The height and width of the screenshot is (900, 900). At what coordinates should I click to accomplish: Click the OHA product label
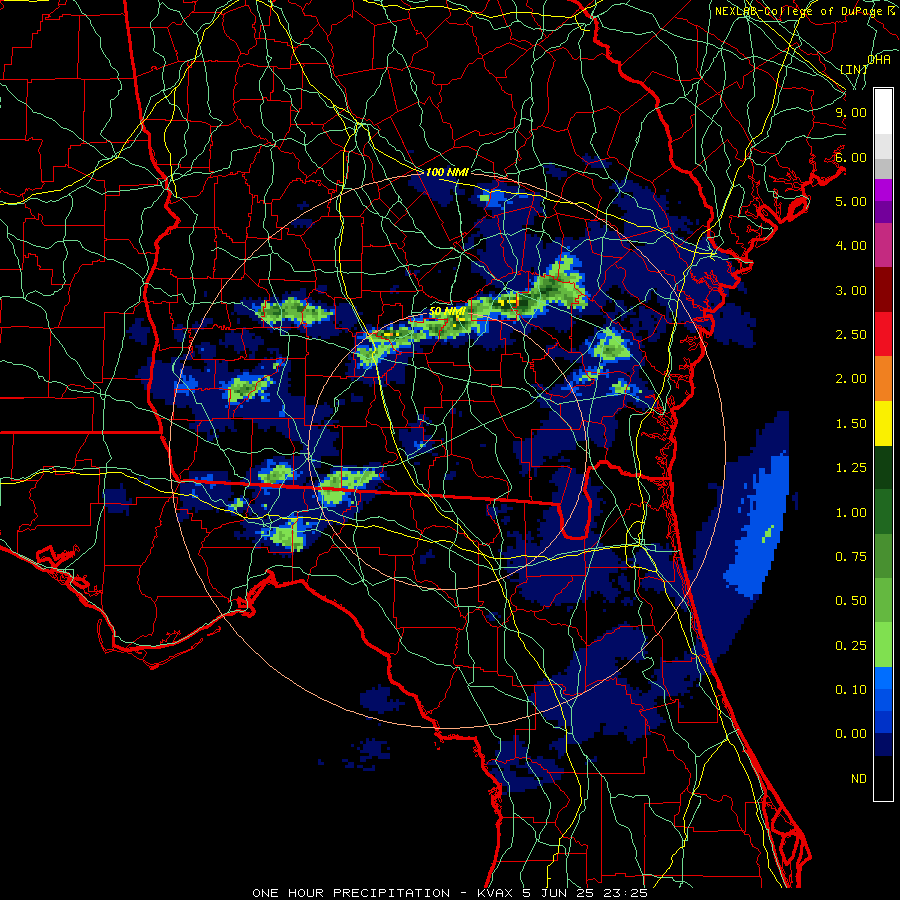pos(879,60)
